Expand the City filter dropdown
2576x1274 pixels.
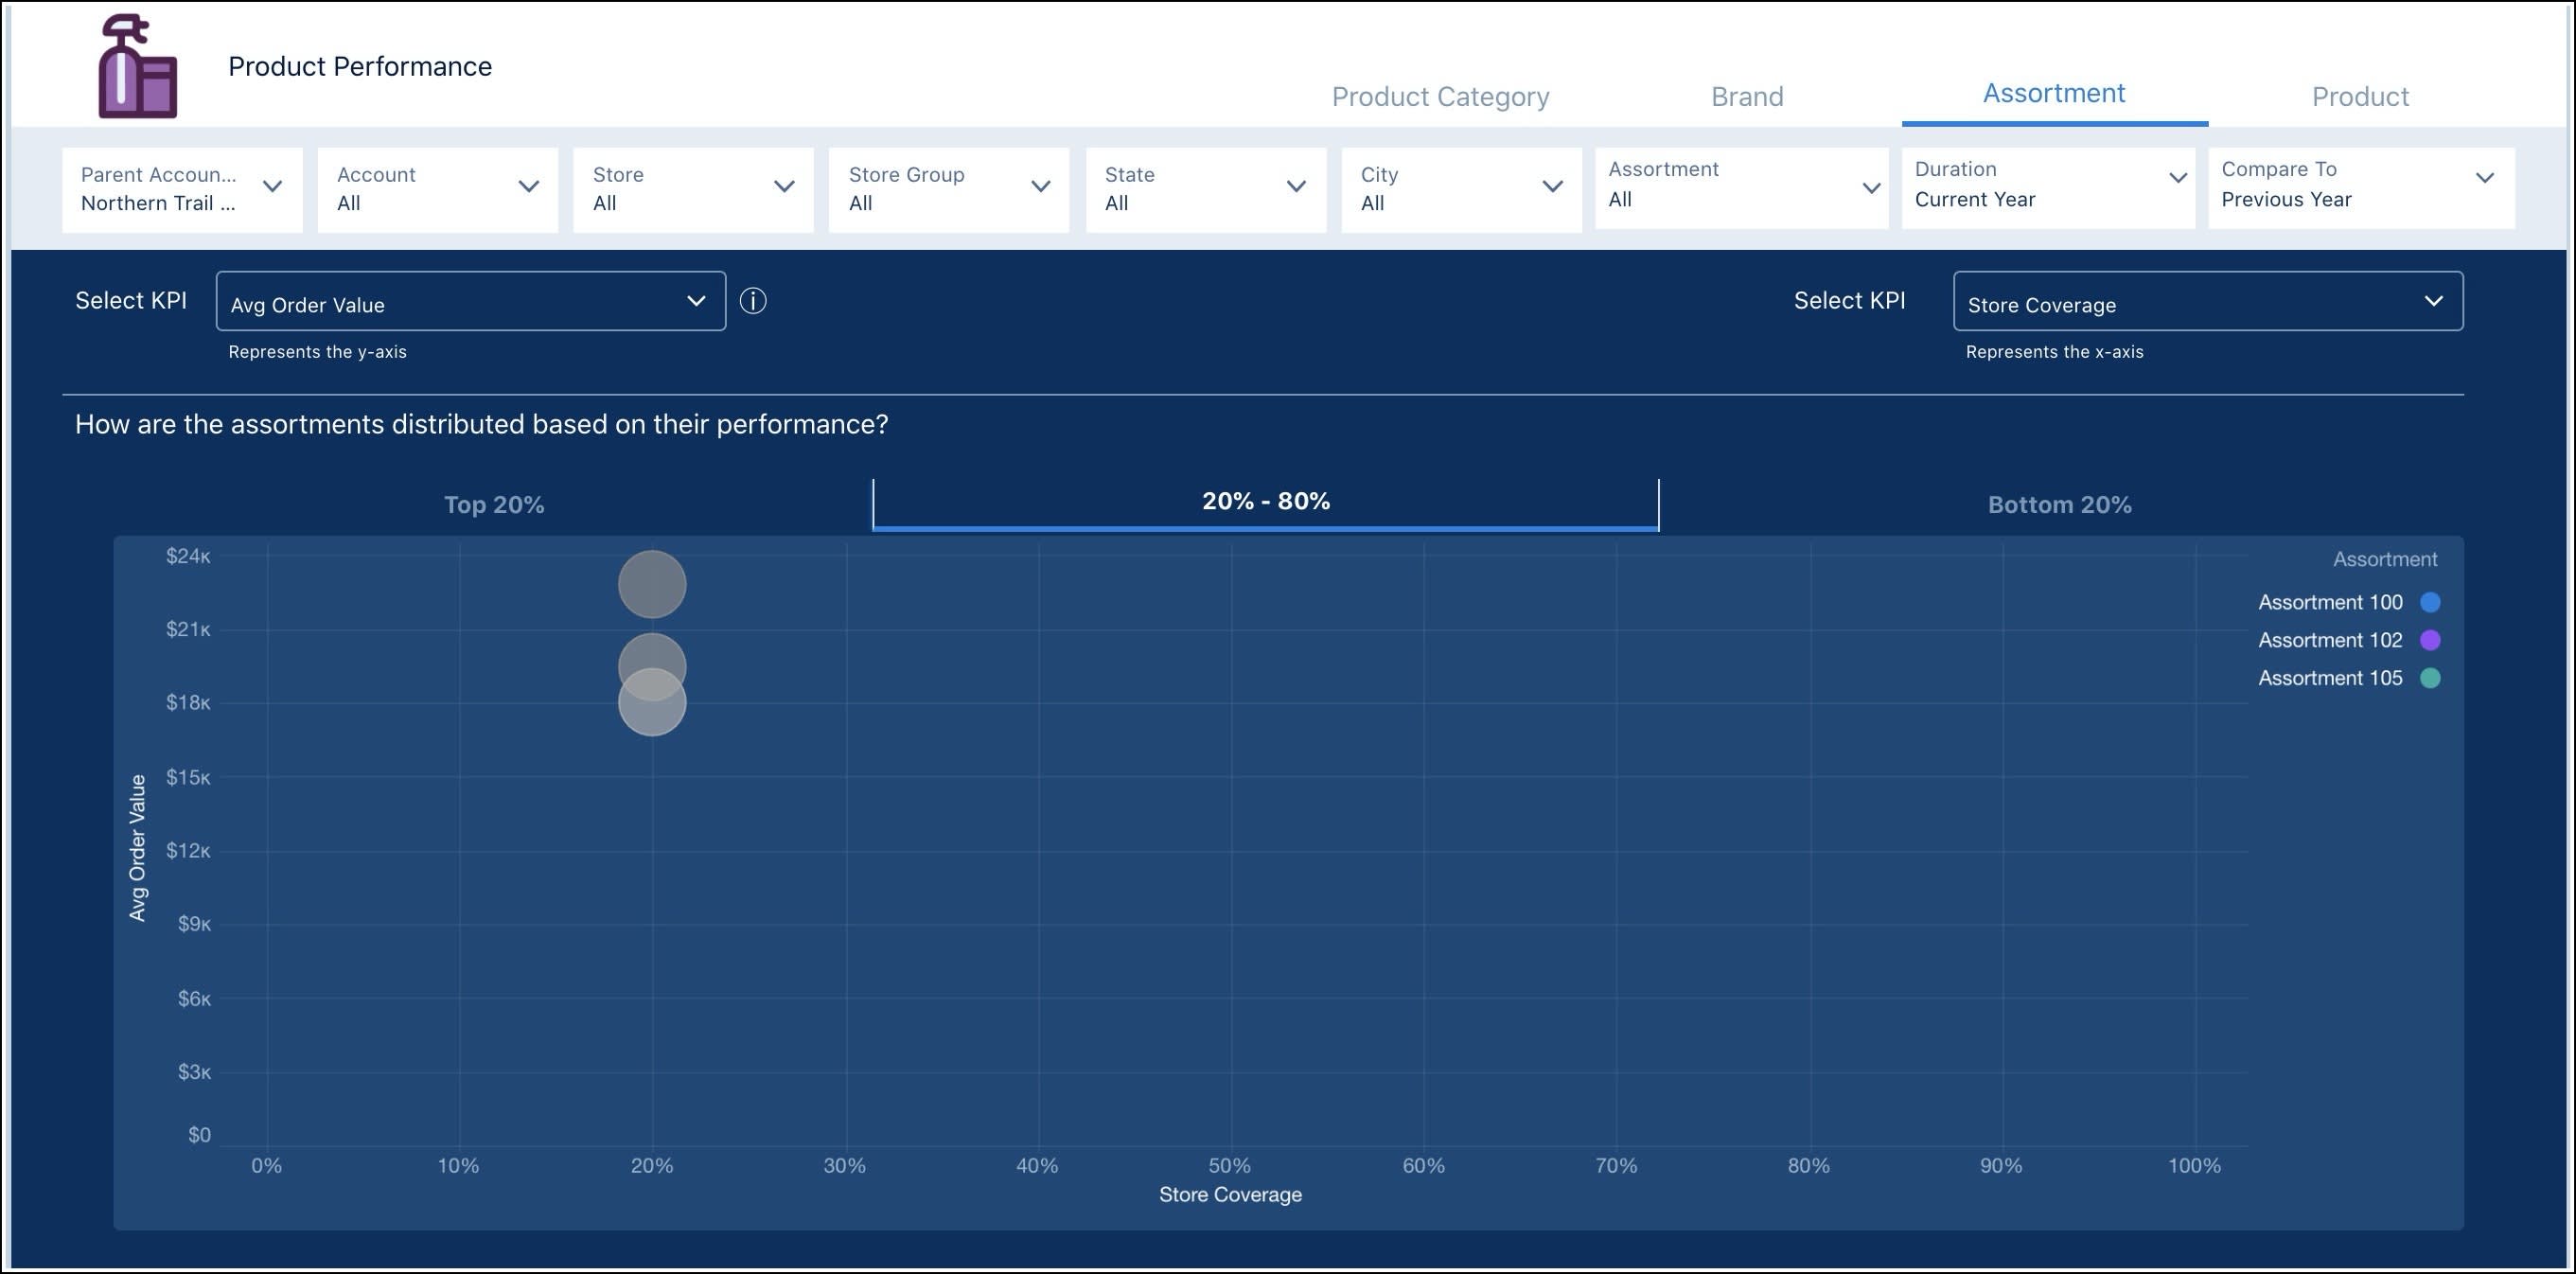pyautogui.click(x=1552, y=186)
